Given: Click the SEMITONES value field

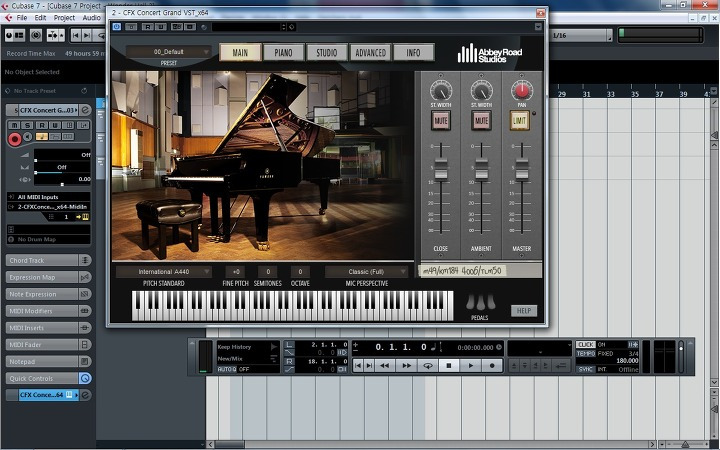Looking at the screenshot, I should pos(268,272).
